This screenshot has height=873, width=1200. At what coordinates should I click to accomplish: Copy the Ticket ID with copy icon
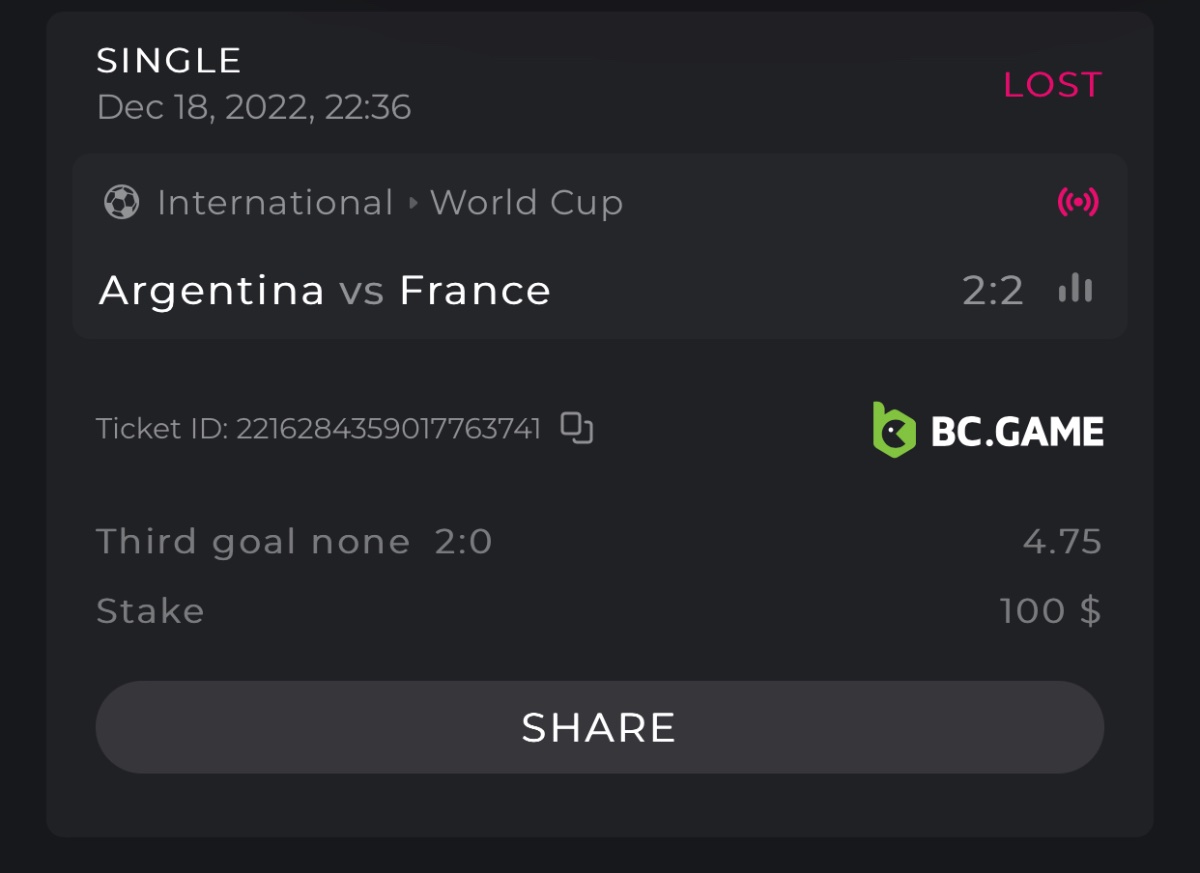pyautogui.click(x=577, y=428)
